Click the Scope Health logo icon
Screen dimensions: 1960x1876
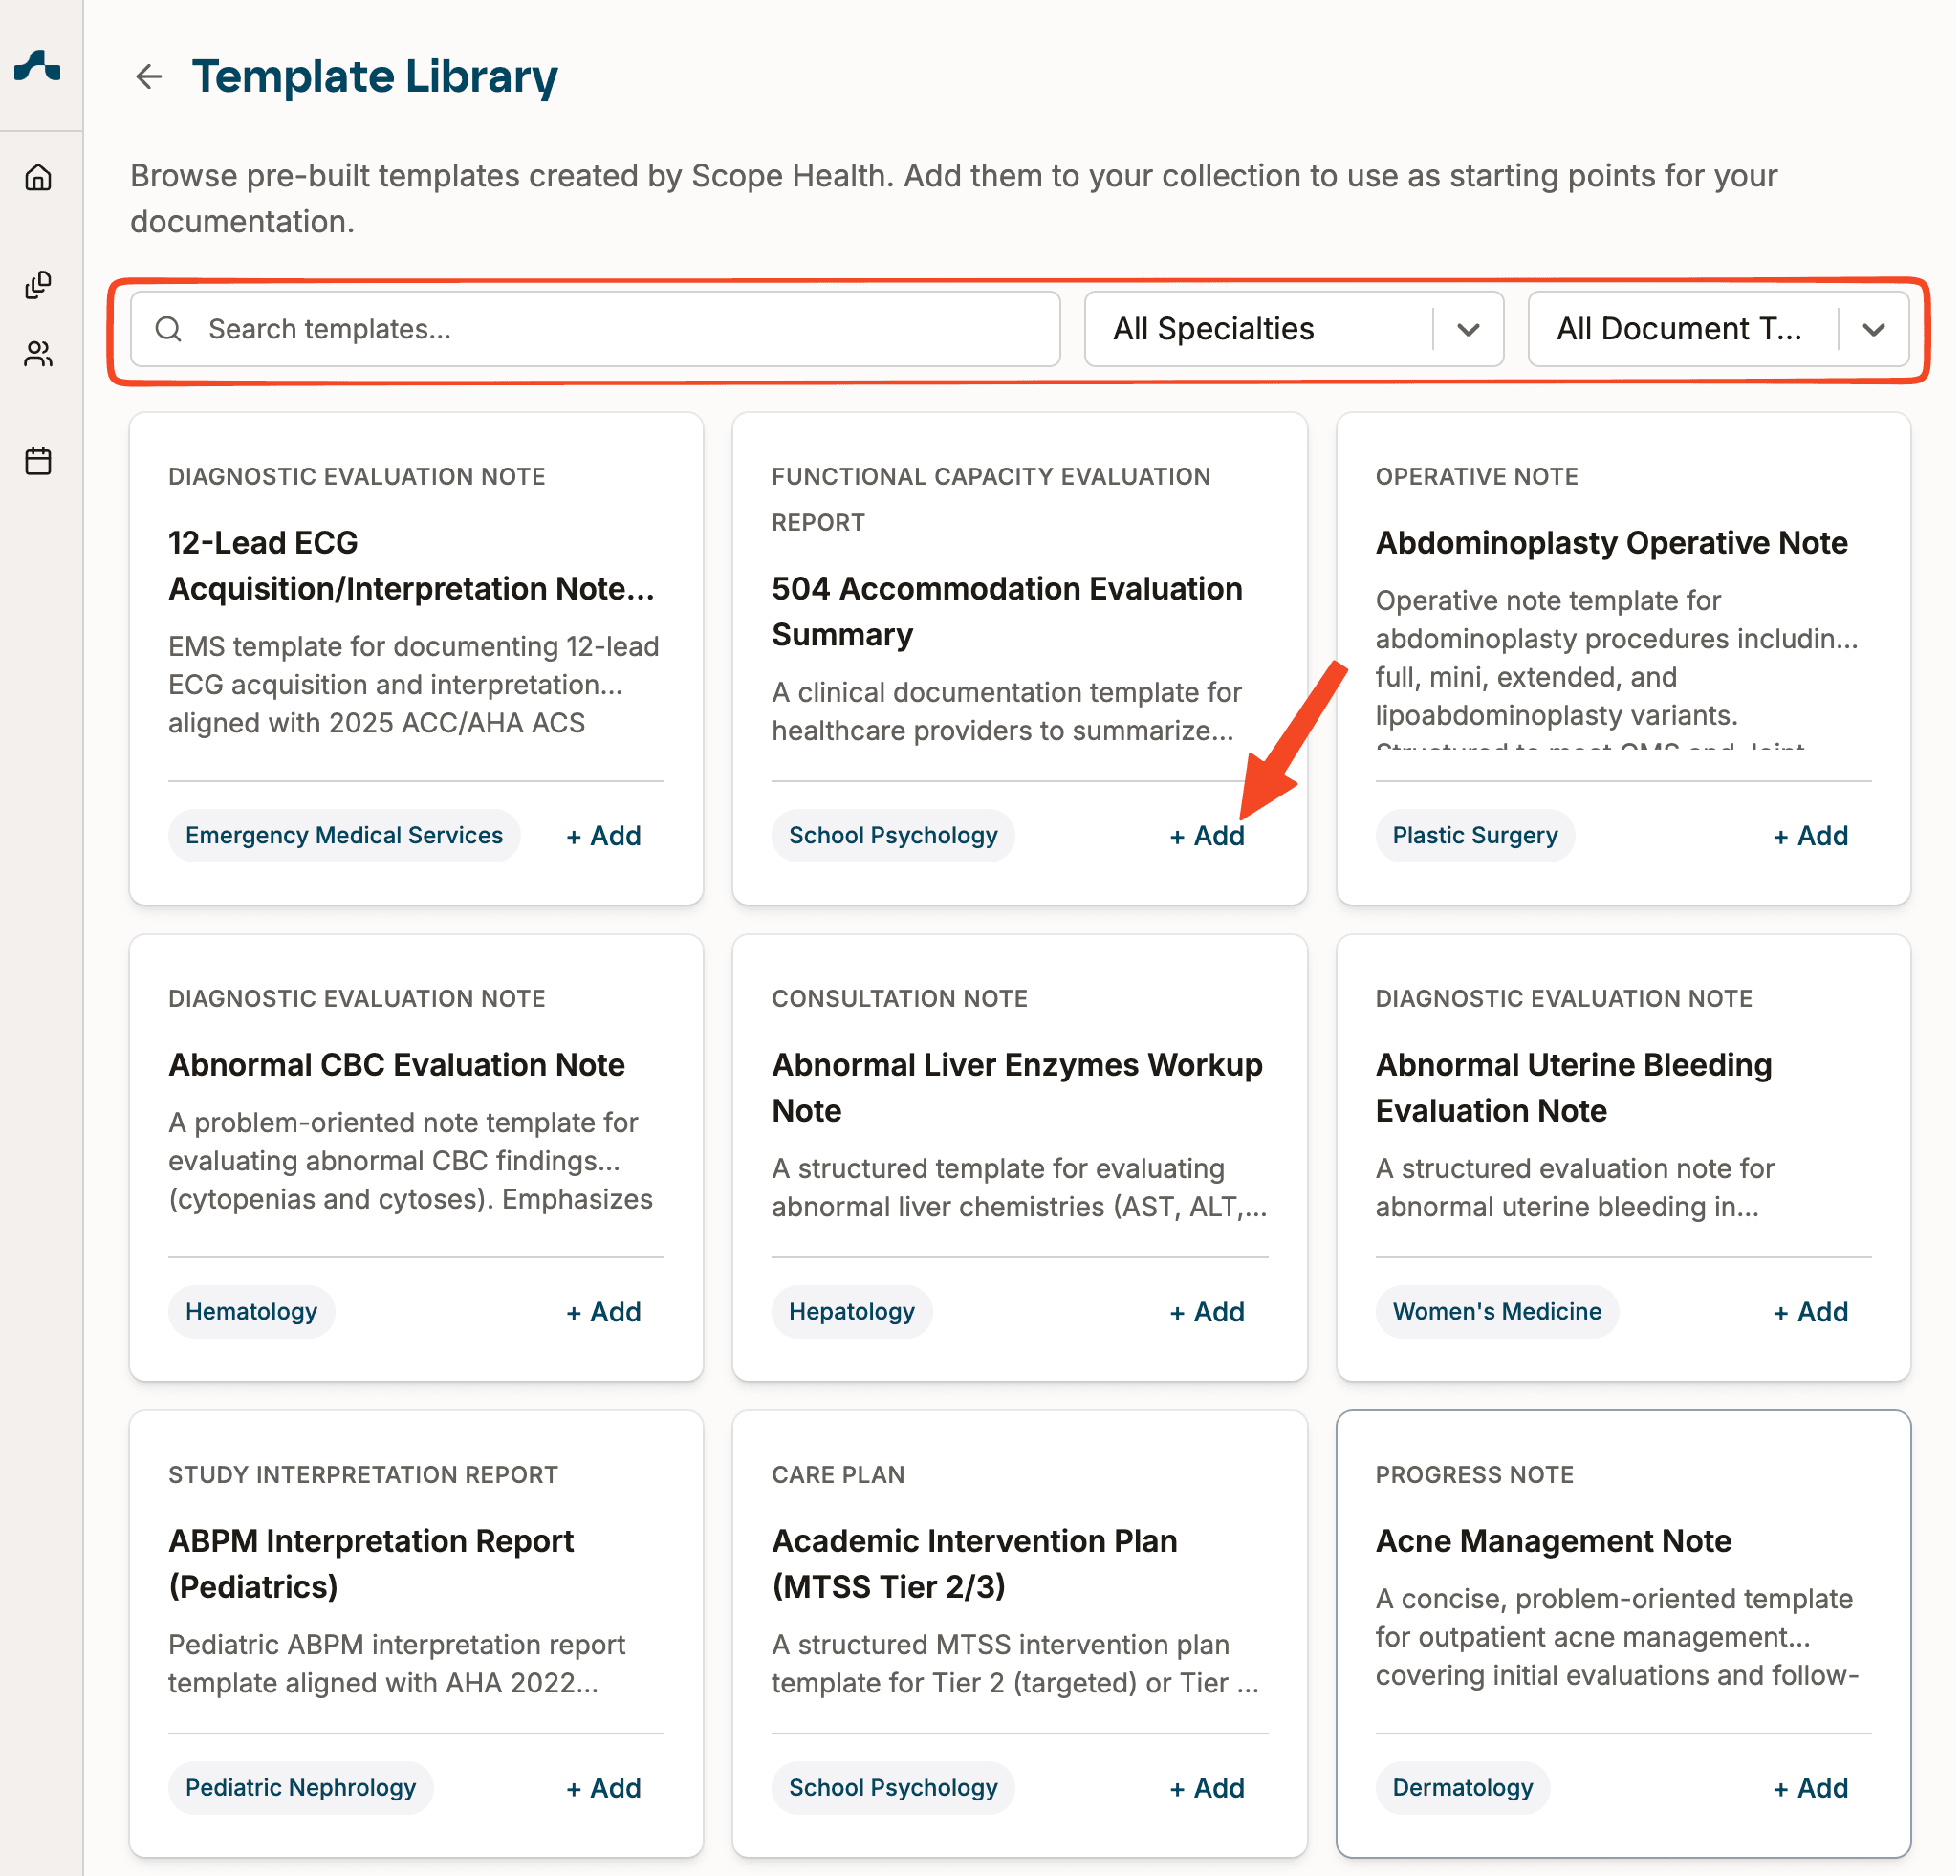pyautogui.click(x=38, y=67)
